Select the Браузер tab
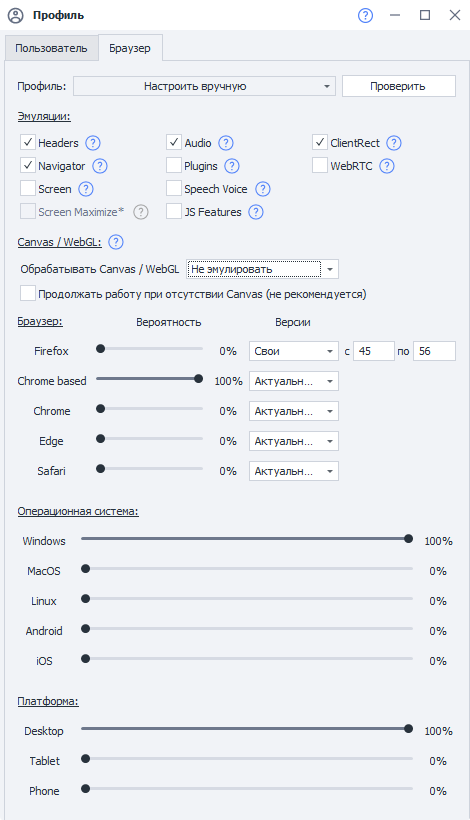The width and height of the screenshot is (470, 820). 130,48
